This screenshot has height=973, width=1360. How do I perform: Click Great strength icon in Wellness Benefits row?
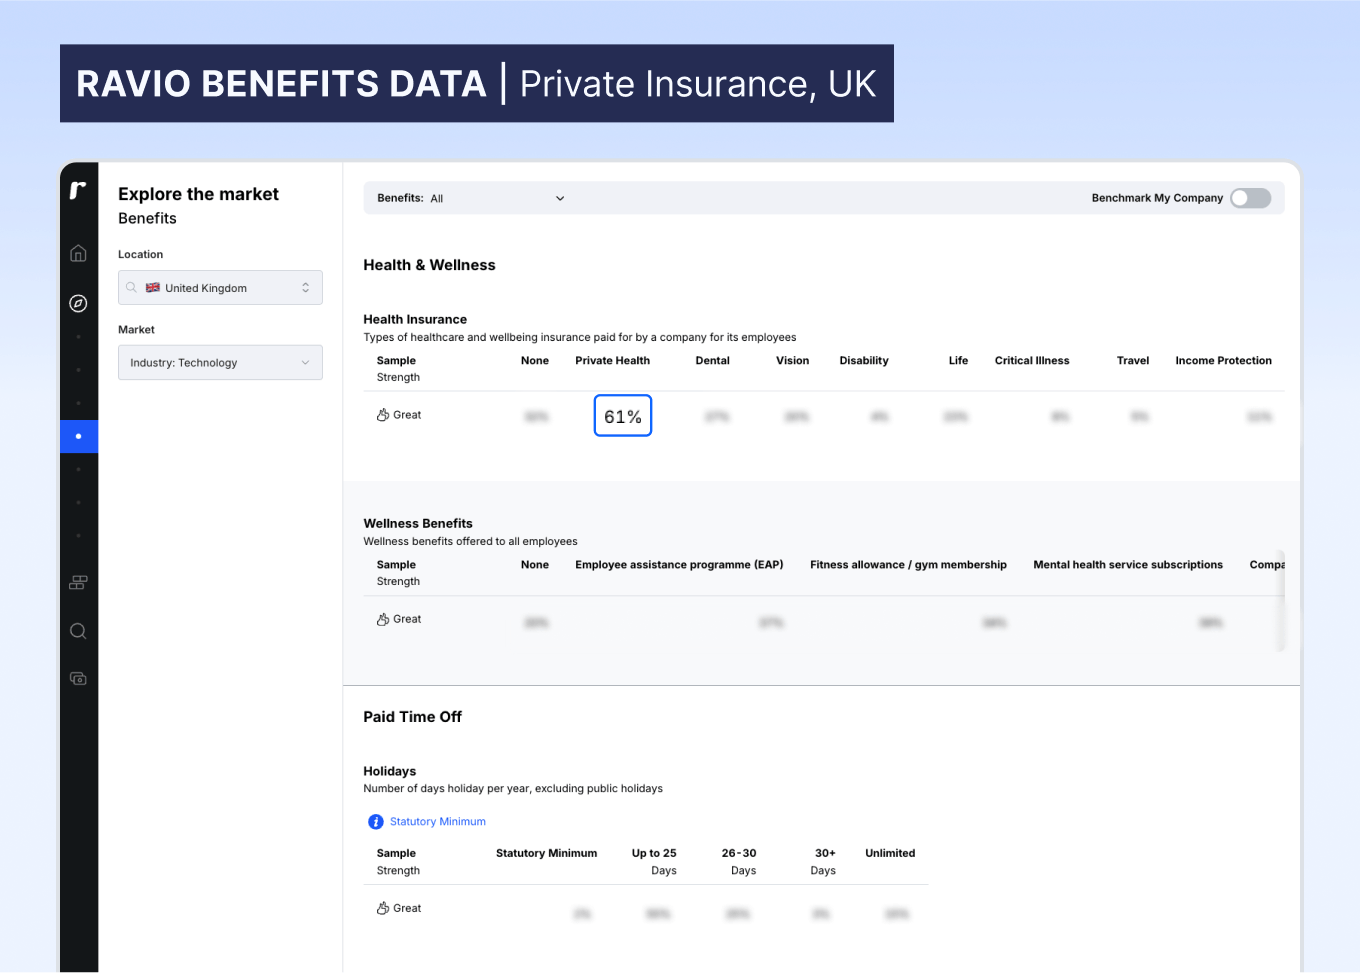click(x=383, y=619)
